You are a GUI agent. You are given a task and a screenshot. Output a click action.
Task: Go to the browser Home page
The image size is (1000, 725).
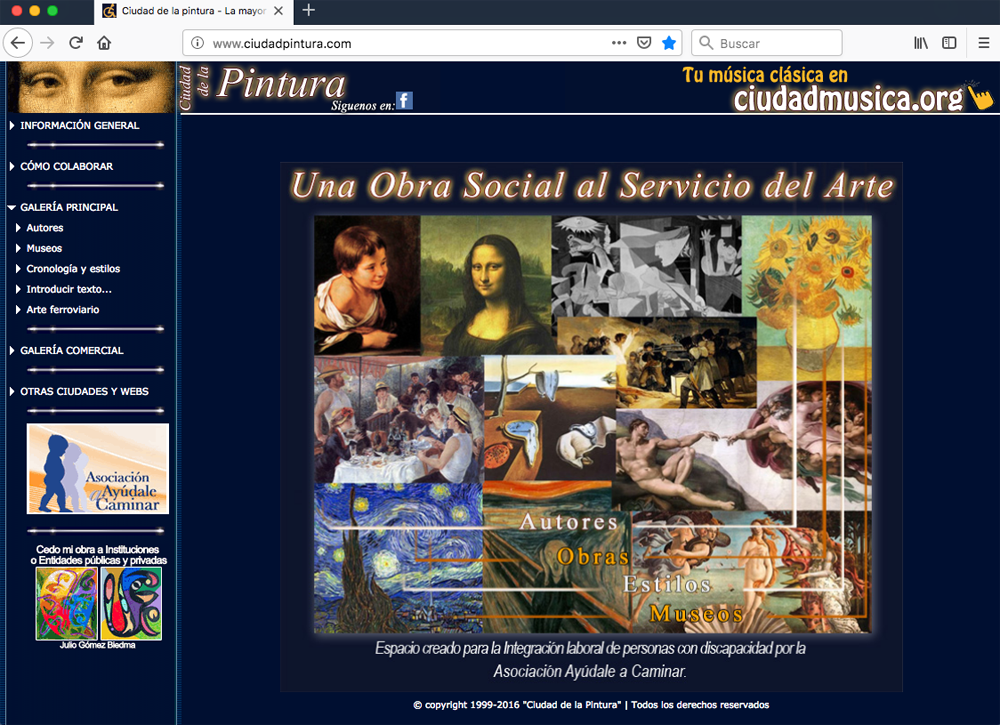click(104, 43)
